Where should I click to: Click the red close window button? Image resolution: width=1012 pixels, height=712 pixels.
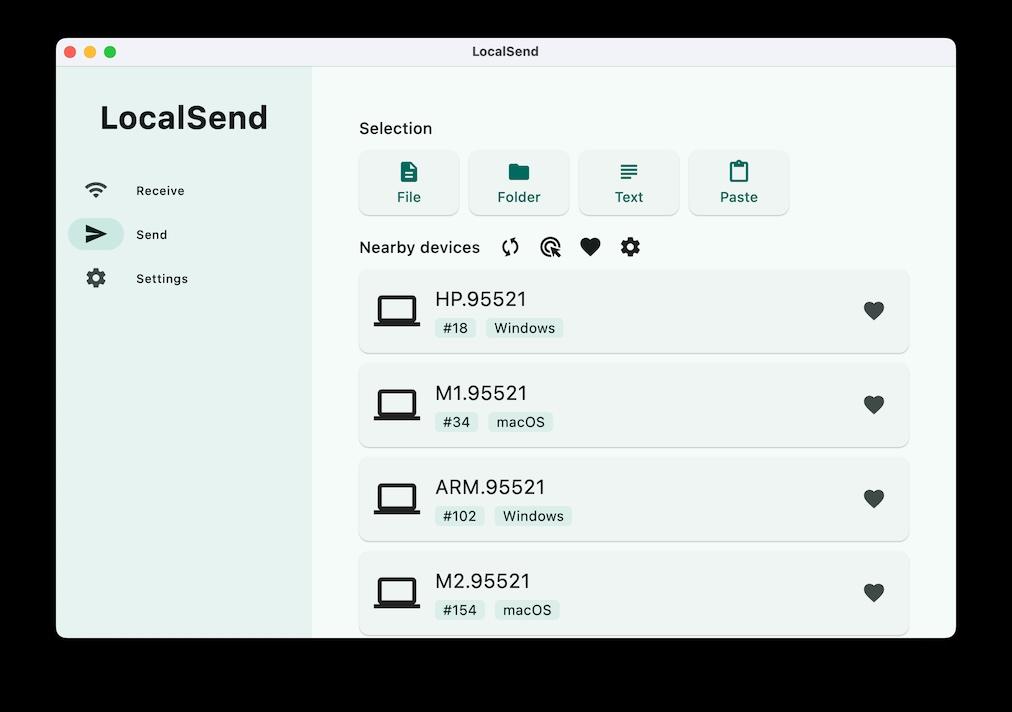point(70,52)
